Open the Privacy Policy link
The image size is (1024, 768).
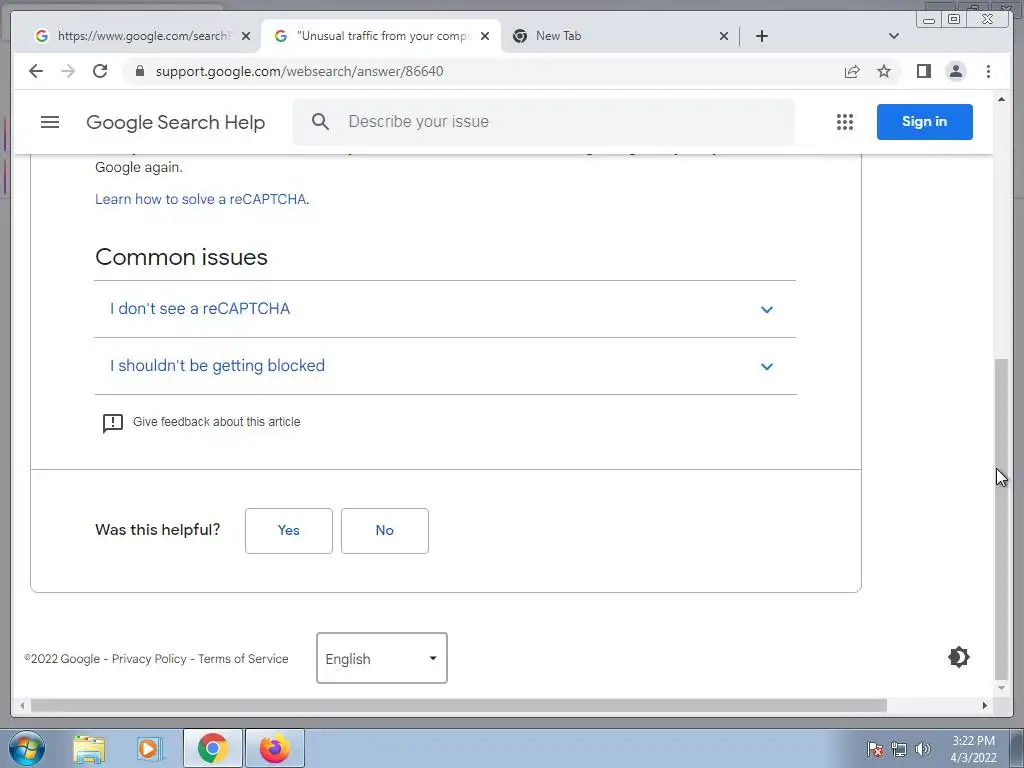tap(149, 659)
